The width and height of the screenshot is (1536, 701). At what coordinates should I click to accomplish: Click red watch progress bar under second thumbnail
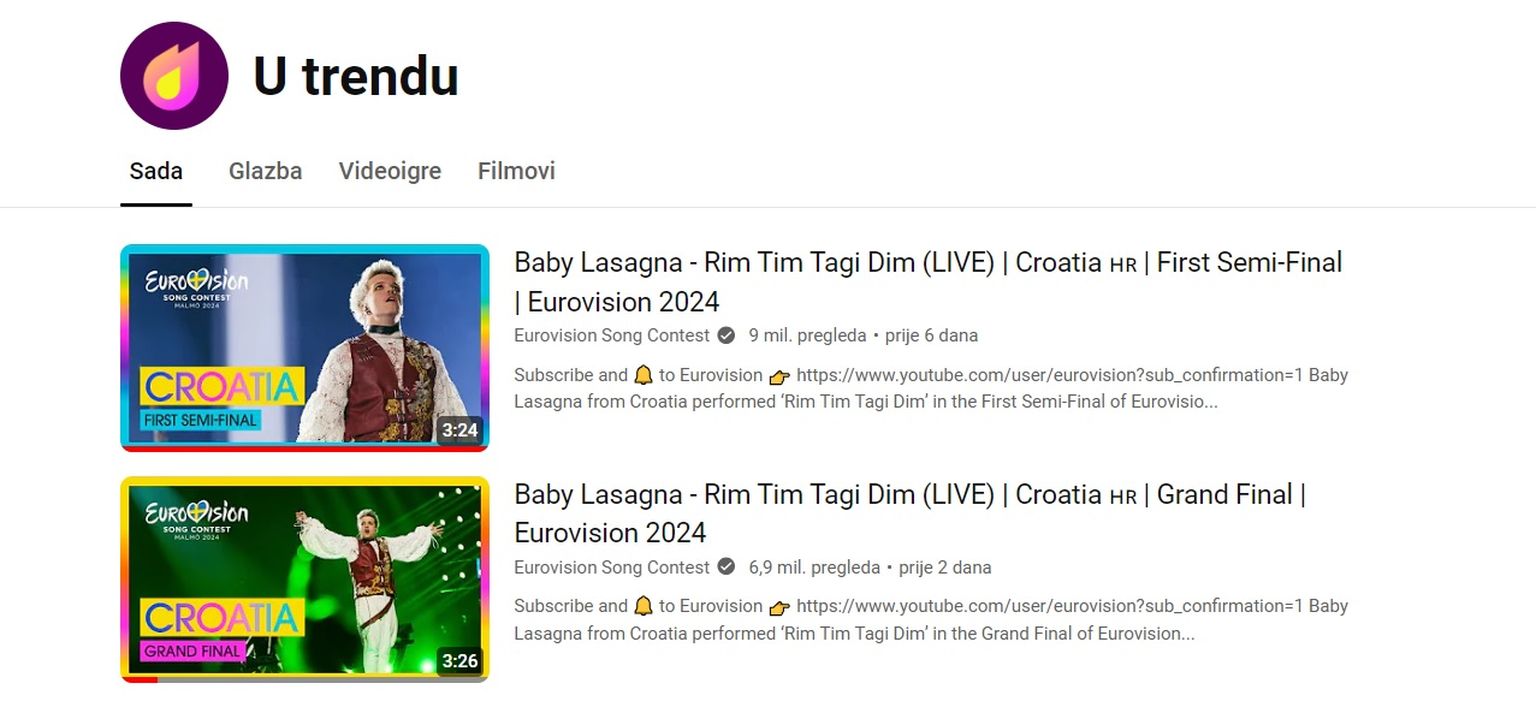[x=140, y=680]
